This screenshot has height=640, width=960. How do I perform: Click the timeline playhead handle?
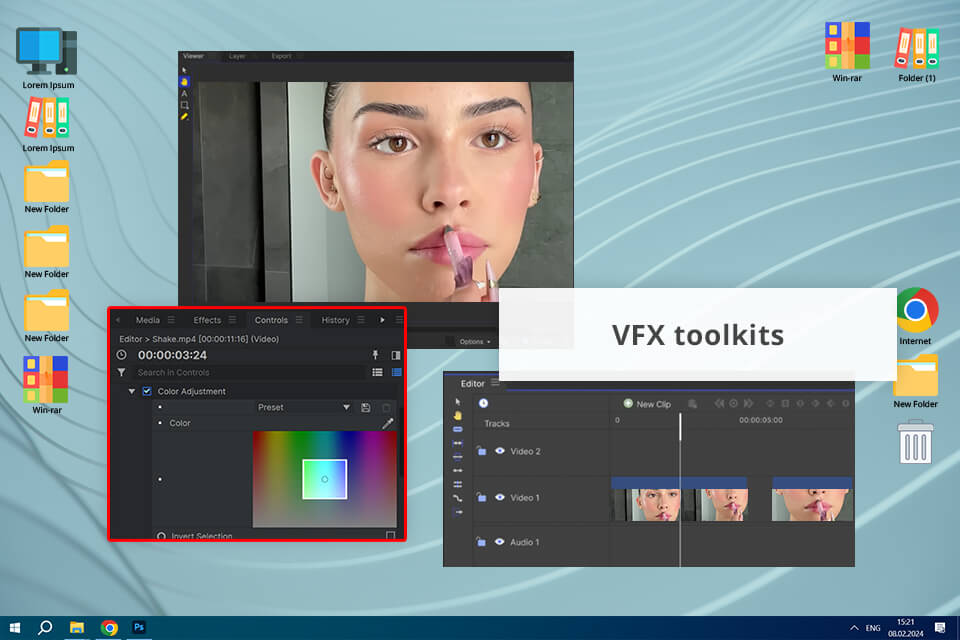(x=680, y=426)
